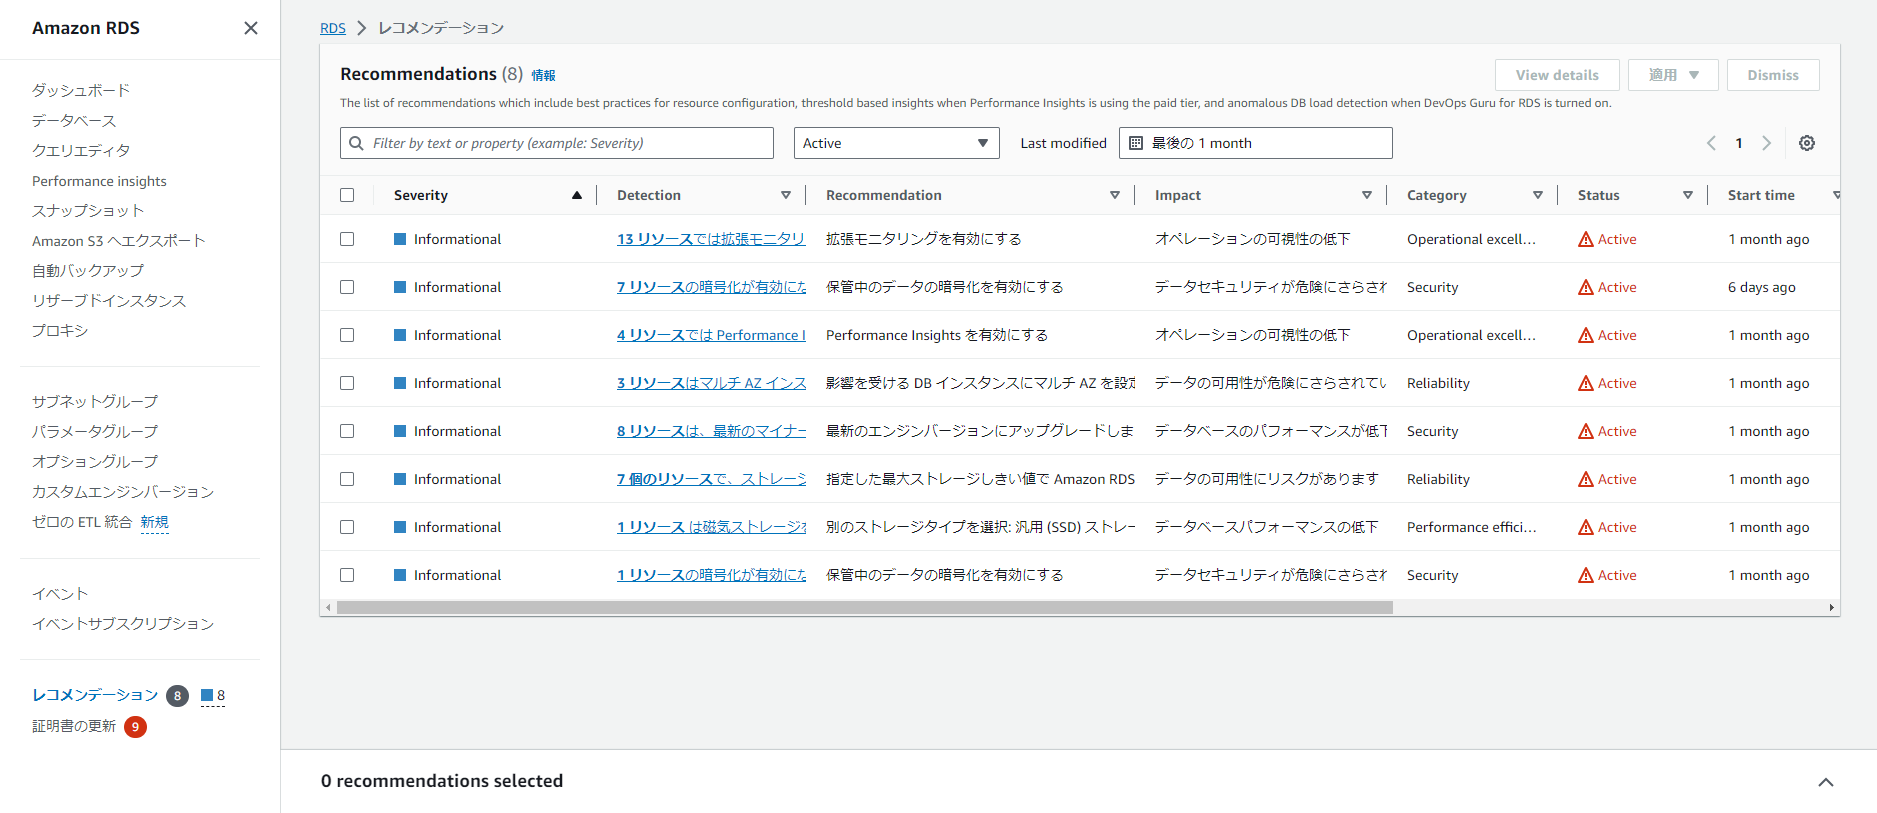Click the calendar icon in date range
Screen dimensions: 1877x813
1136,143
